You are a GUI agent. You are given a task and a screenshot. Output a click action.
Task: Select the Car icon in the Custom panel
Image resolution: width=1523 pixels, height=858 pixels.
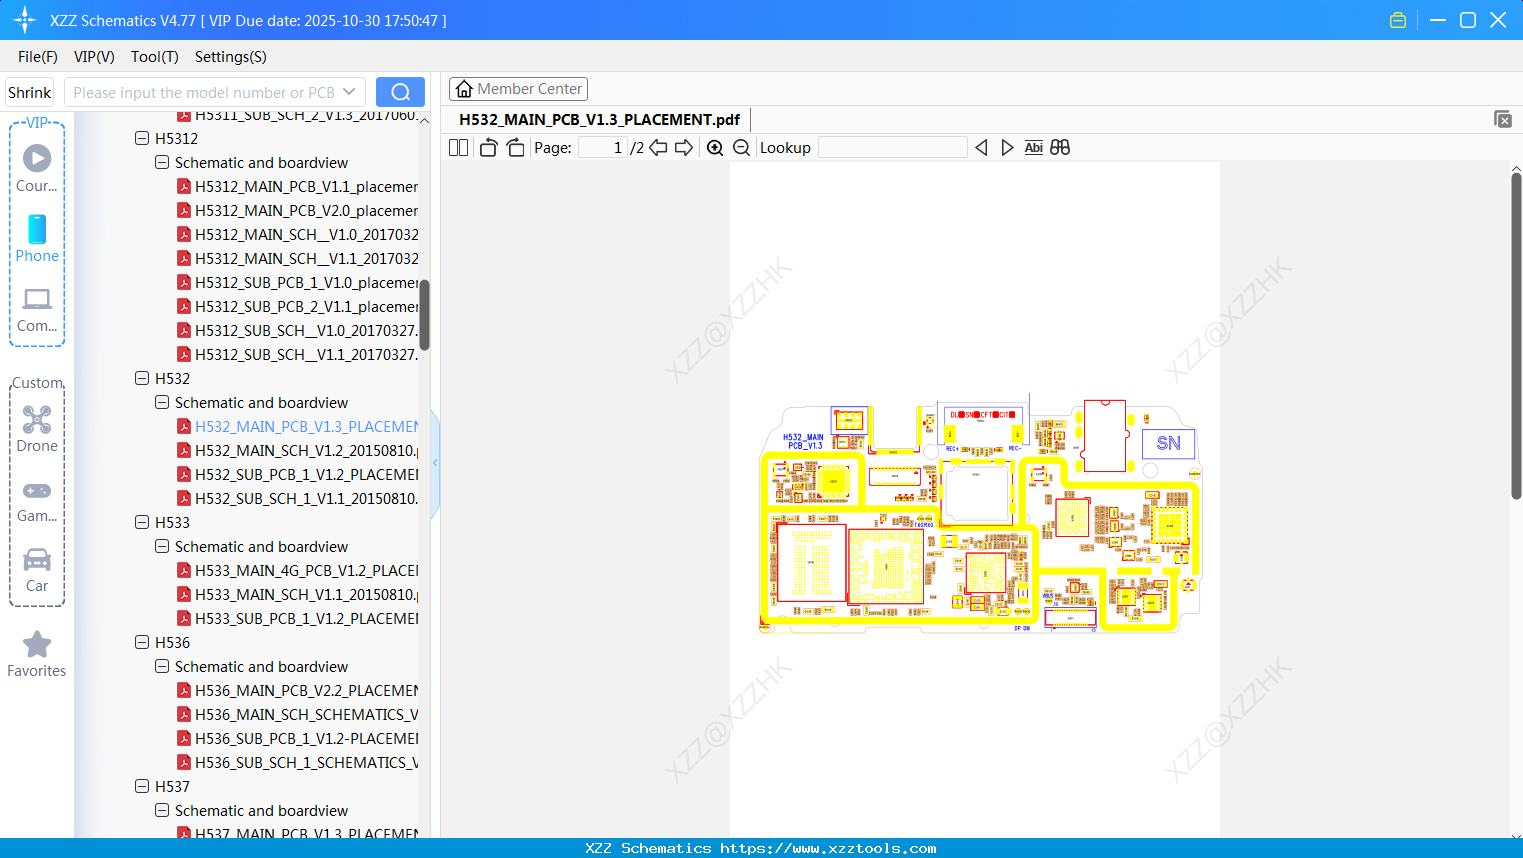pyautogui.click(x=37, y=560)
